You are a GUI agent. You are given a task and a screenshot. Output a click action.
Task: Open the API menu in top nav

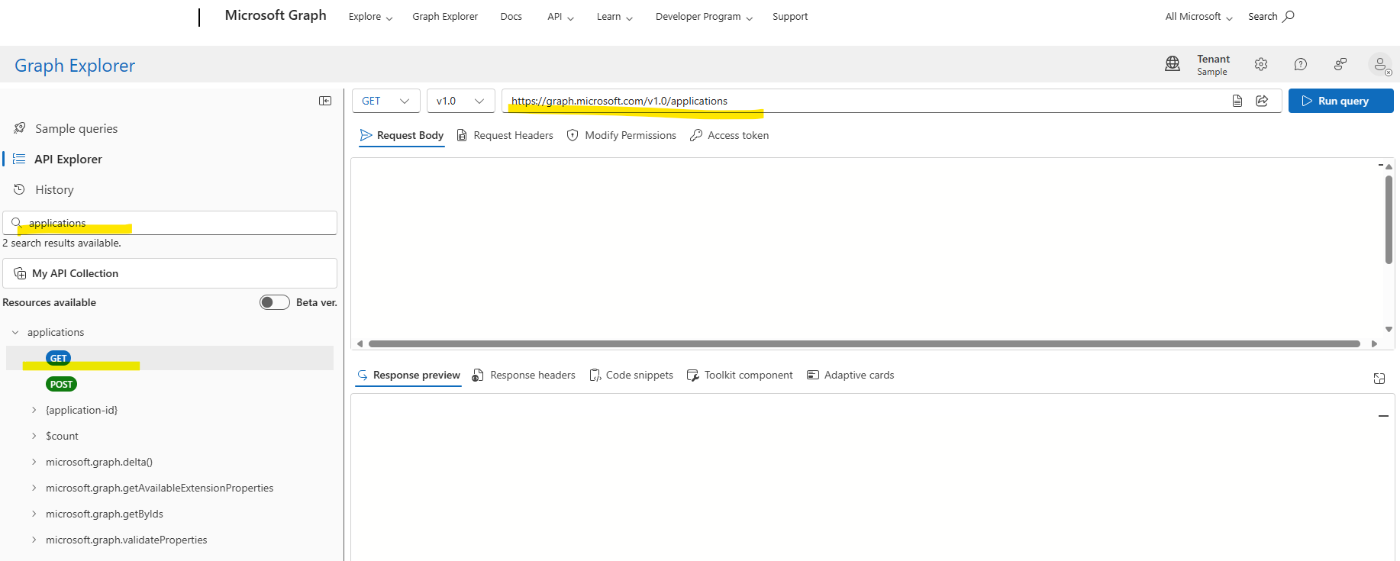pyautogui.click(x=560, y=17)
